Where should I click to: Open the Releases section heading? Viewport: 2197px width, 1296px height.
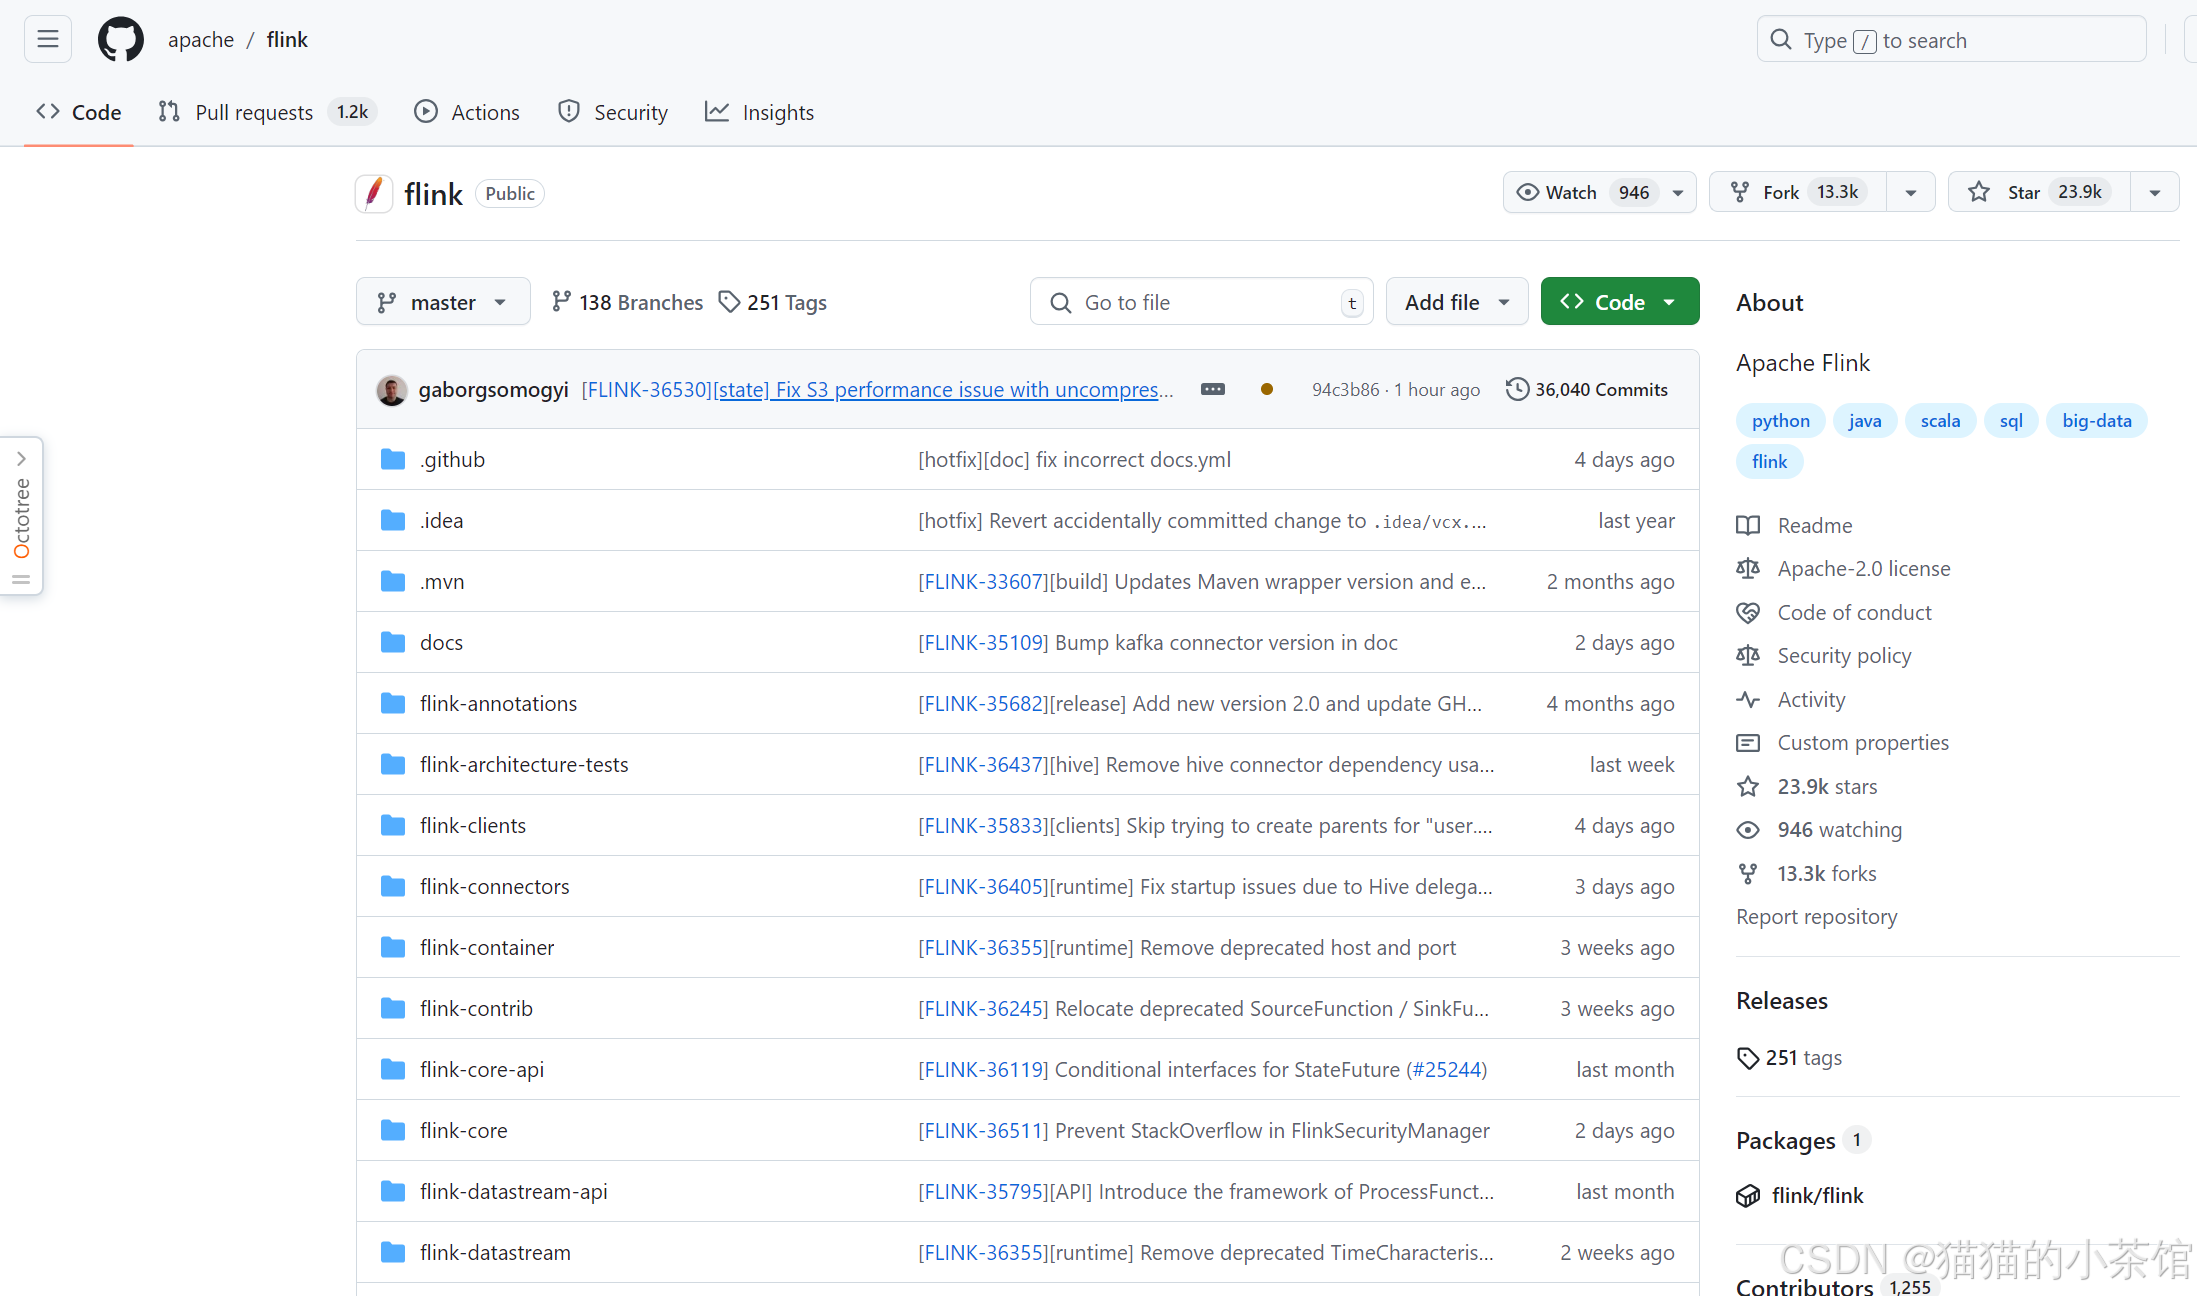[1782, 1000]
